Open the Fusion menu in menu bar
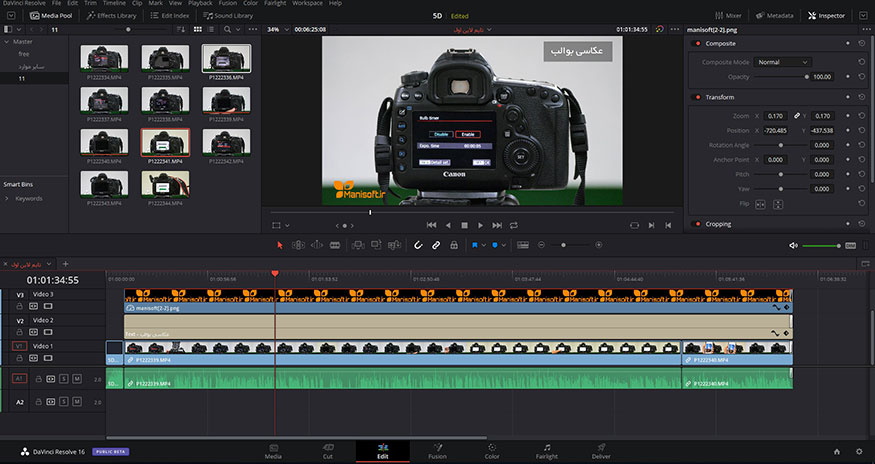Viewport: 875px width, 464px height. pos(227,3)
